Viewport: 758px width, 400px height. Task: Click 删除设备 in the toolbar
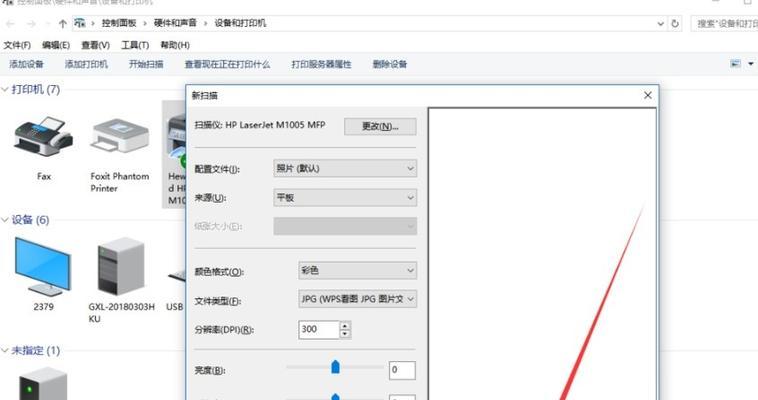390,64
